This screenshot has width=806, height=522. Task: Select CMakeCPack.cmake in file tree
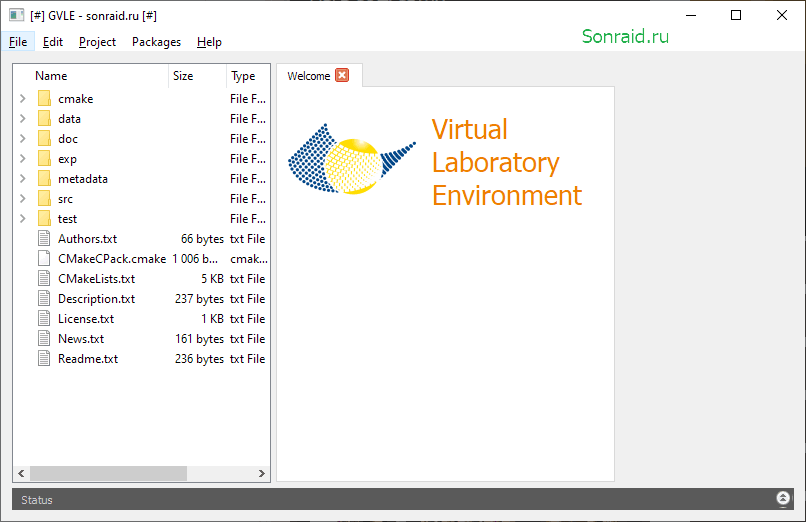coord(112,259)
